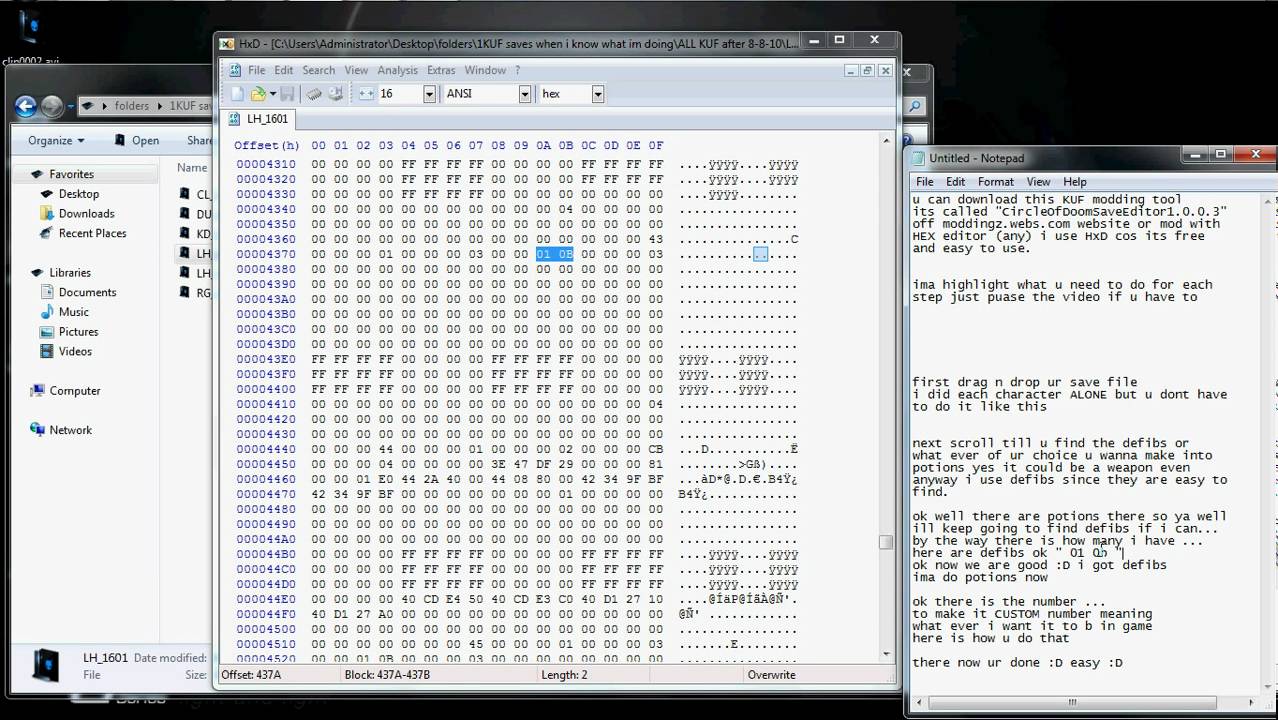Click the Block: 437A-437B status field
1278x720 pixels.
pyautogui.click(x=386, y=675)
